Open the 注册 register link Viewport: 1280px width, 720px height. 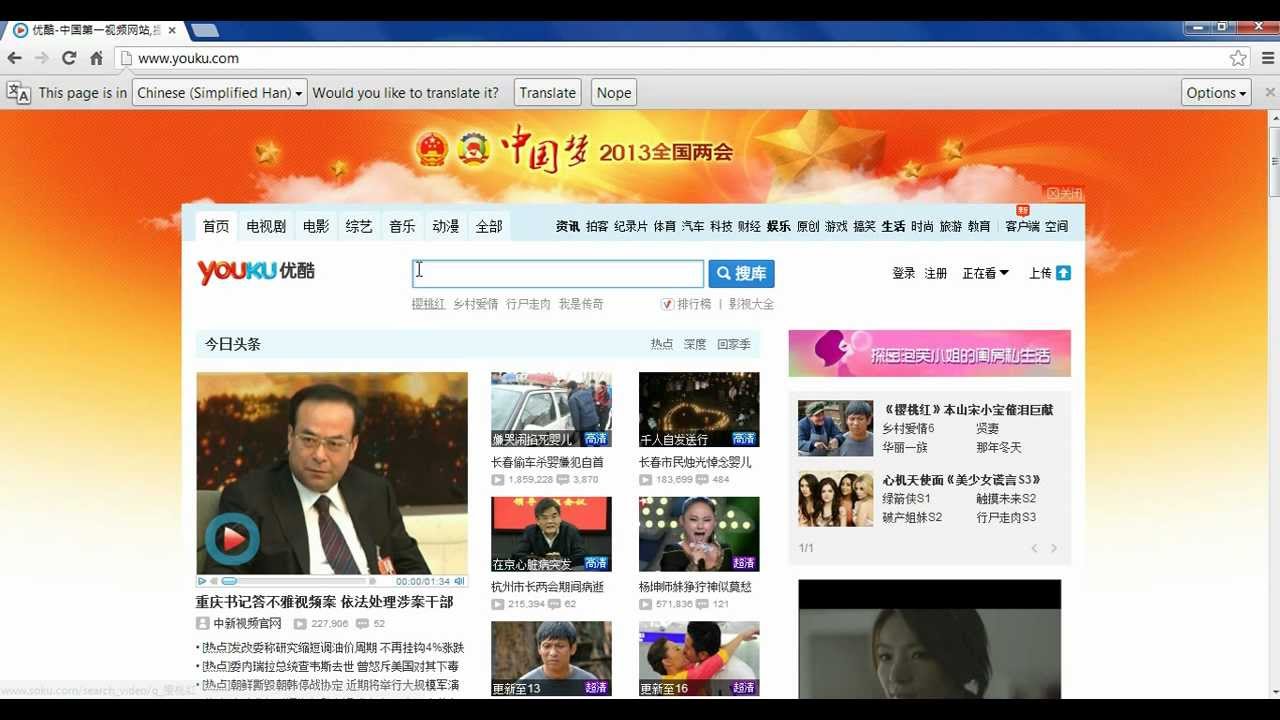tap(936, 273)
